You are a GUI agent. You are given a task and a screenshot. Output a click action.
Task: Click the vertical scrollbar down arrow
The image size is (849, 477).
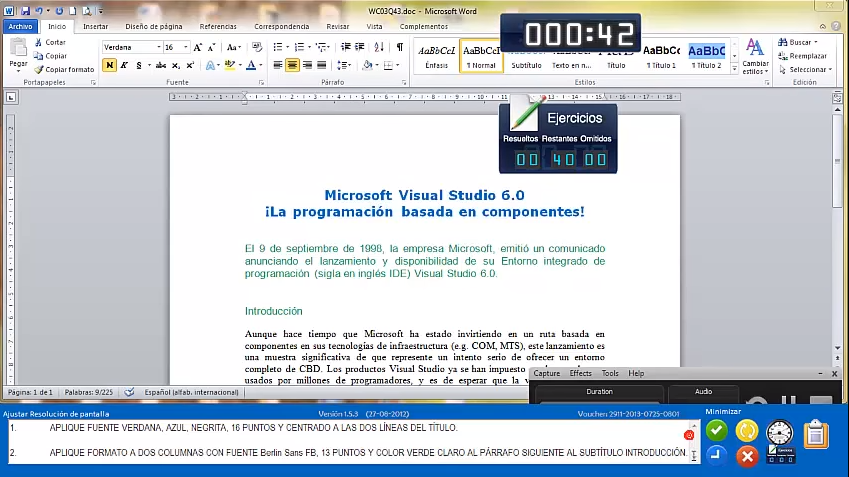[837, 348]
